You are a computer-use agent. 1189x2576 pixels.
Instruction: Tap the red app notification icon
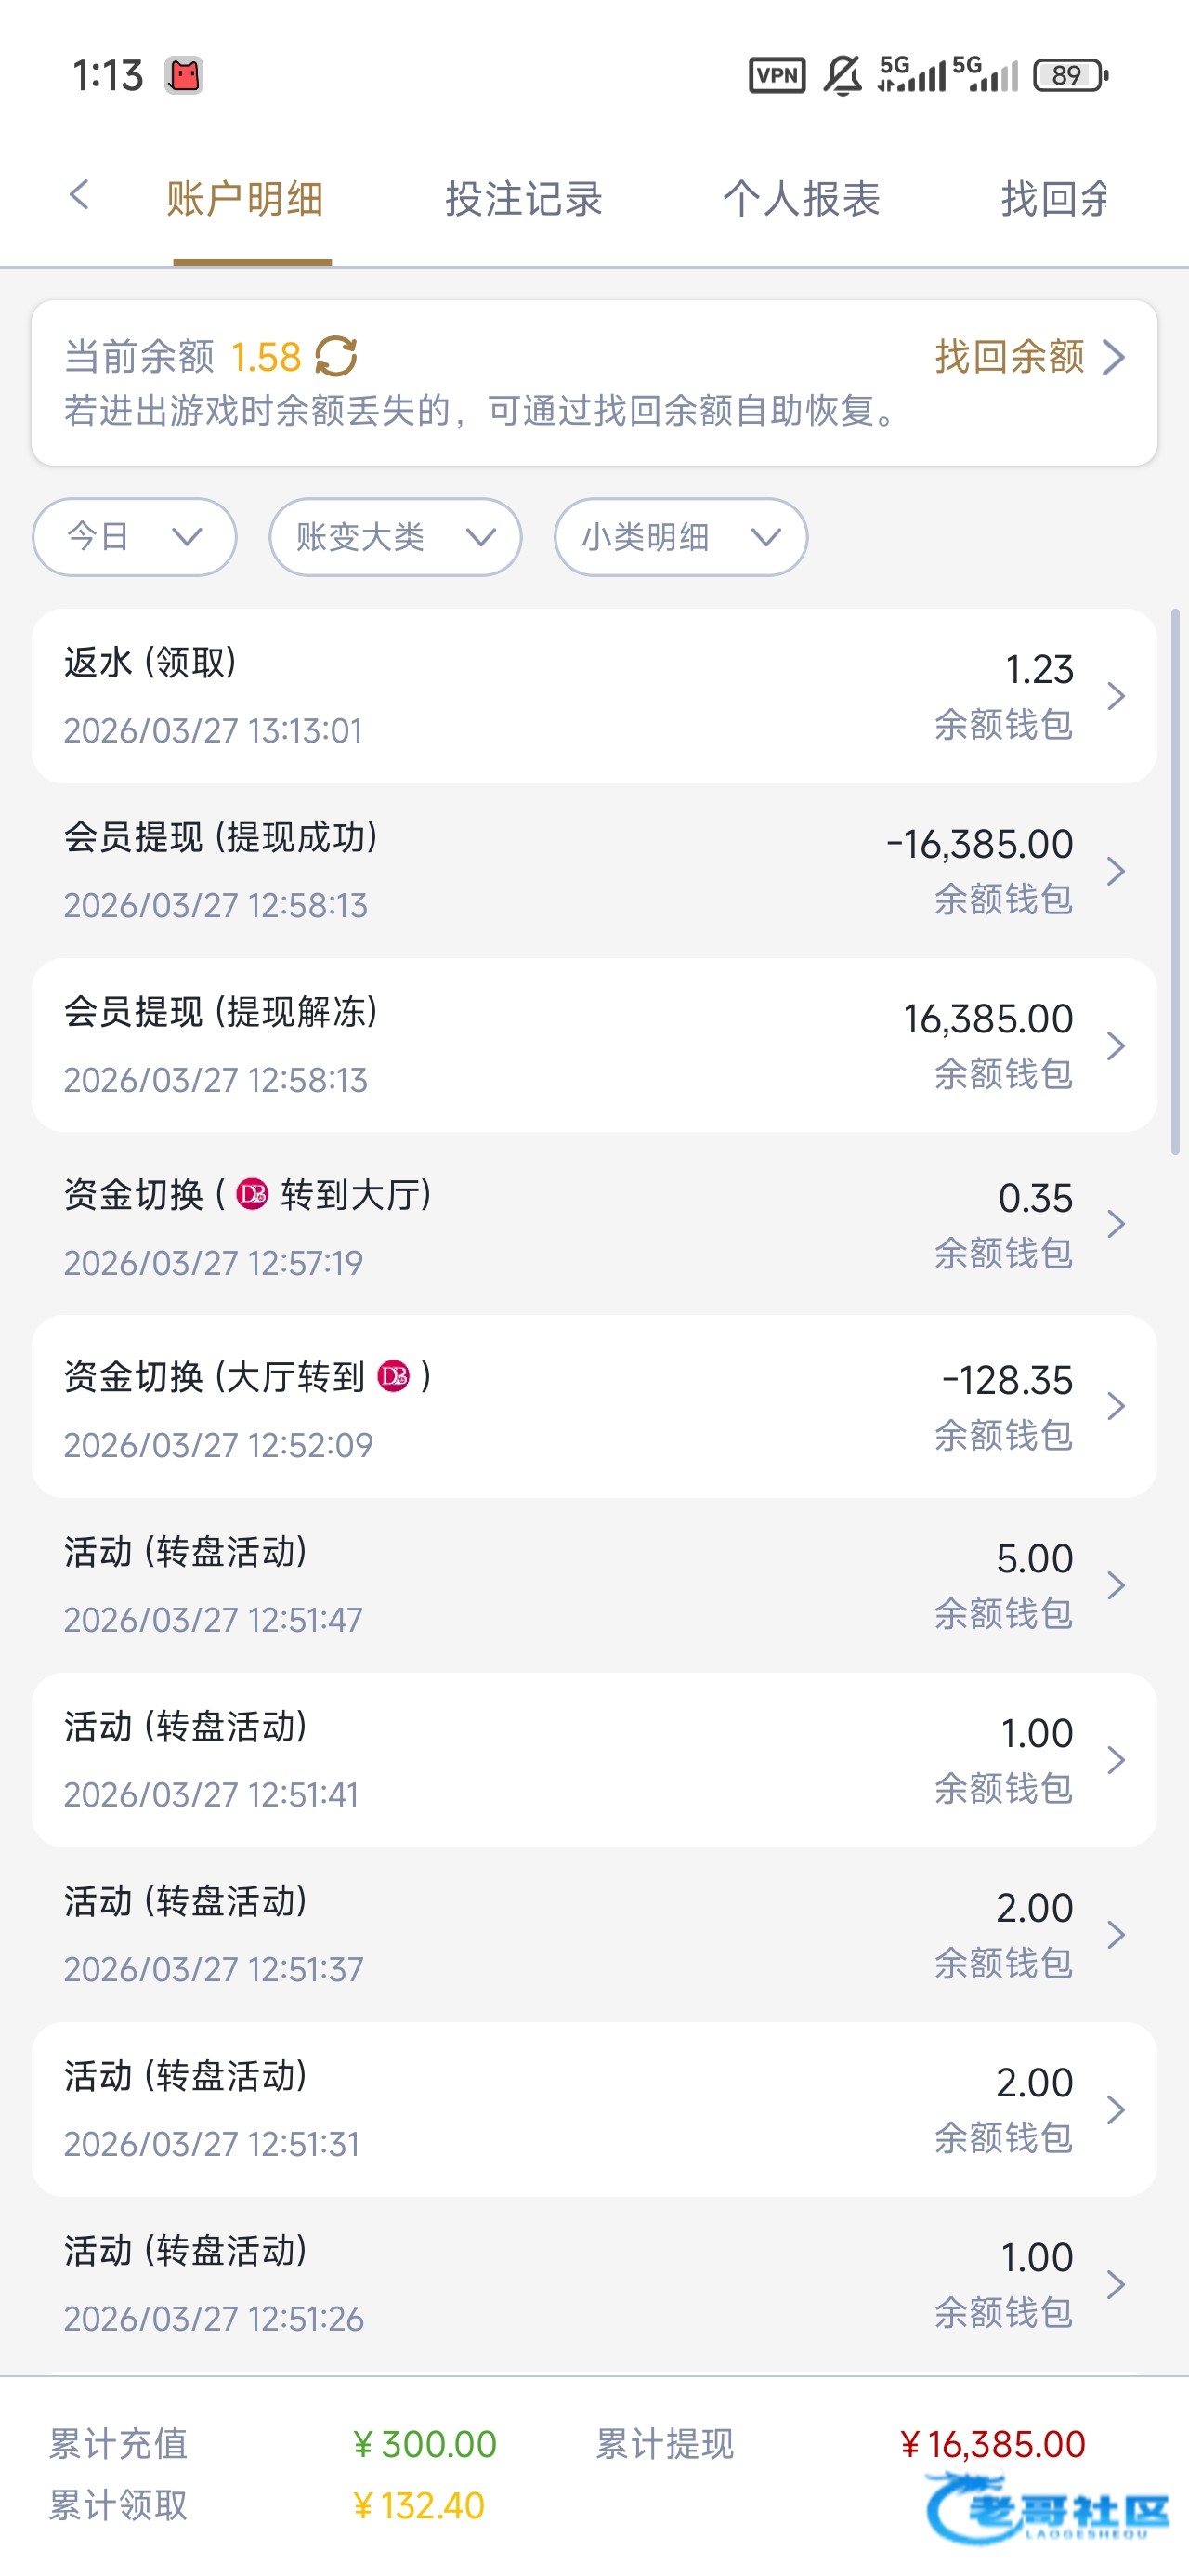click(x=184, y=75)
